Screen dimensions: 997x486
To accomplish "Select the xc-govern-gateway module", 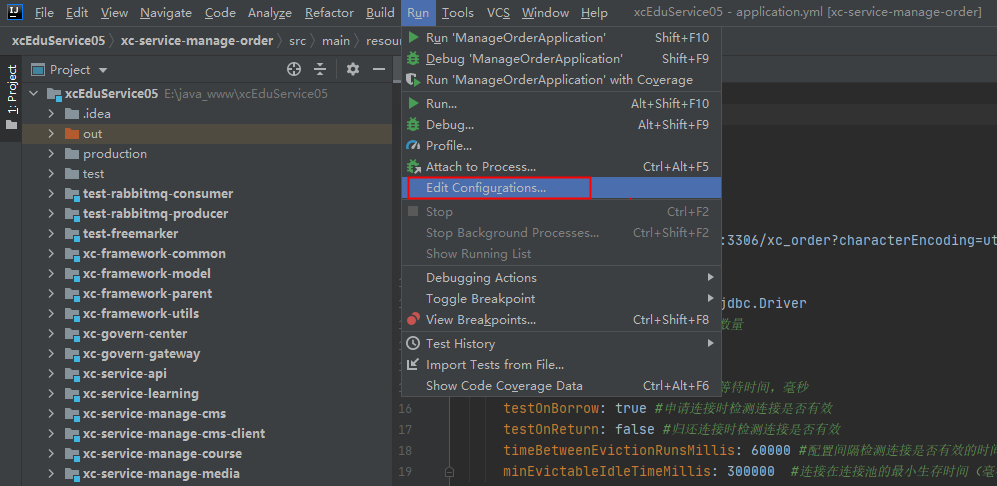I will (141, 354).
